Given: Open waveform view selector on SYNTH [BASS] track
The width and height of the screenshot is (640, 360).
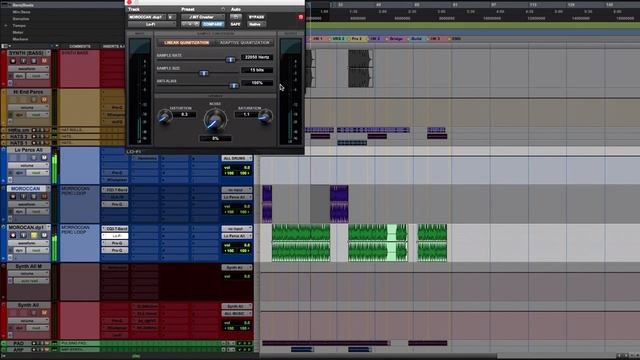Looking at the screenshot, I should (29, 69).
